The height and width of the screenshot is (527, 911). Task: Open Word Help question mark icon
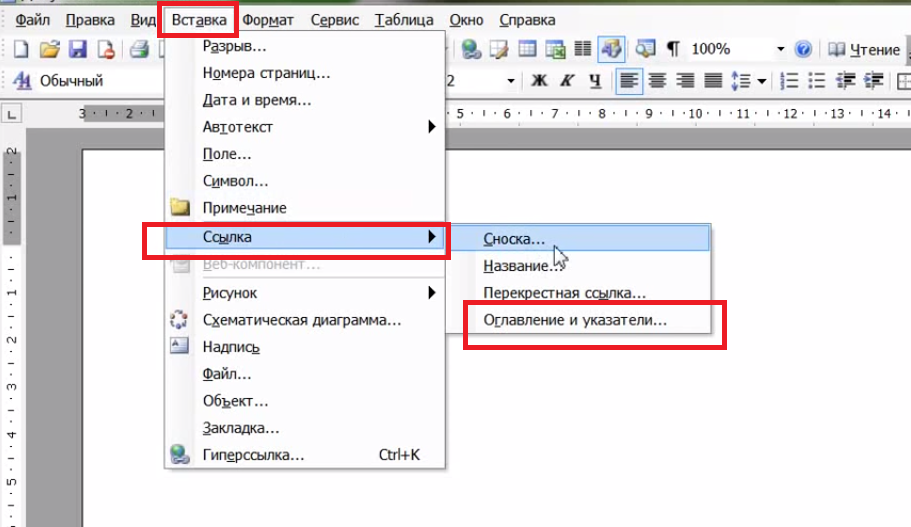pyautogui.click(x=802, y=49)
